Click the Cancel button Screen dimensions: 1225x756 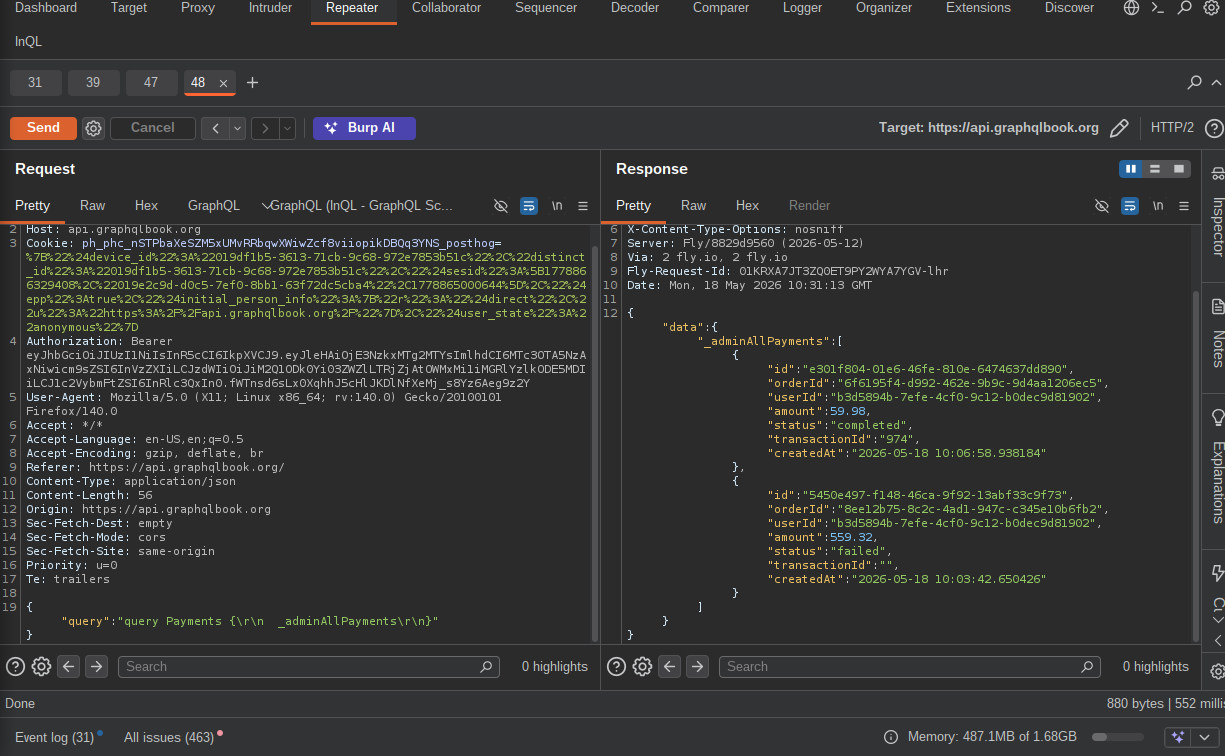(152, 128)
